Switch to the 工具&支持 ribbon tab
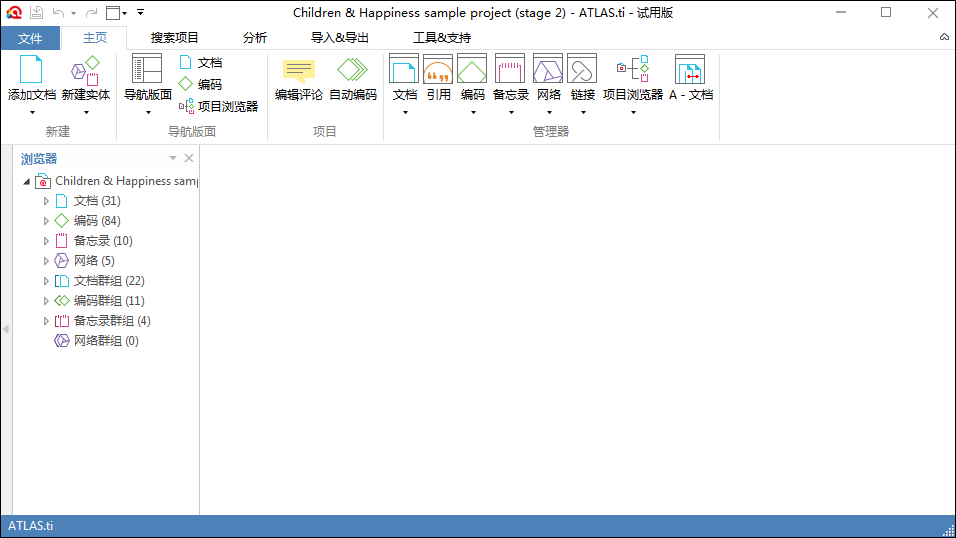Viewport: 956px width, 538px height. click(x=442, y=38)
